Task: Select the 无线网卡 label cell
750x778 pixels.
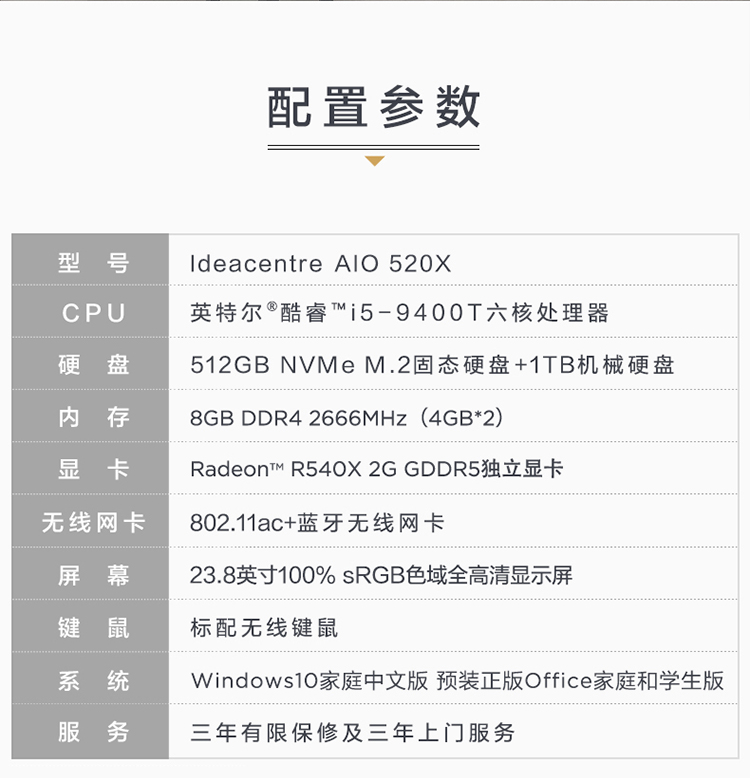Action: point(90,521)
